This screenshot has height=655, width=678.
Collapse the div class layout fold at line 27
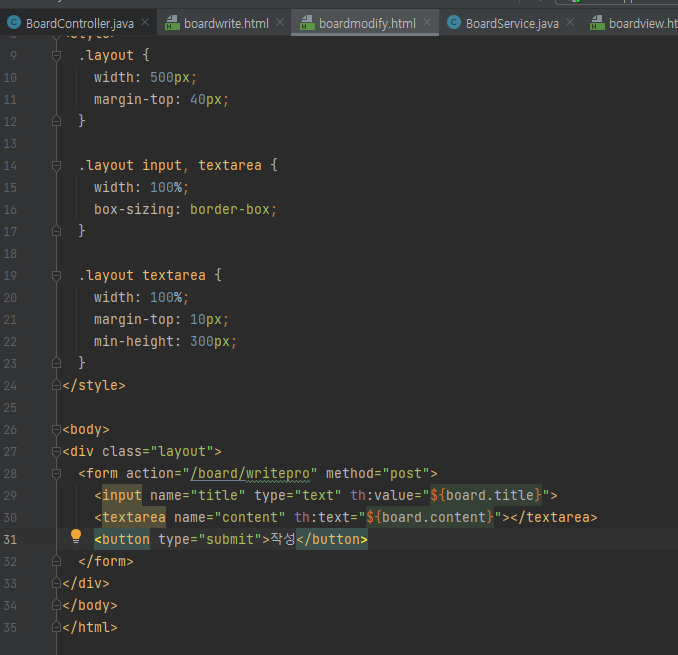coord(56,451)
